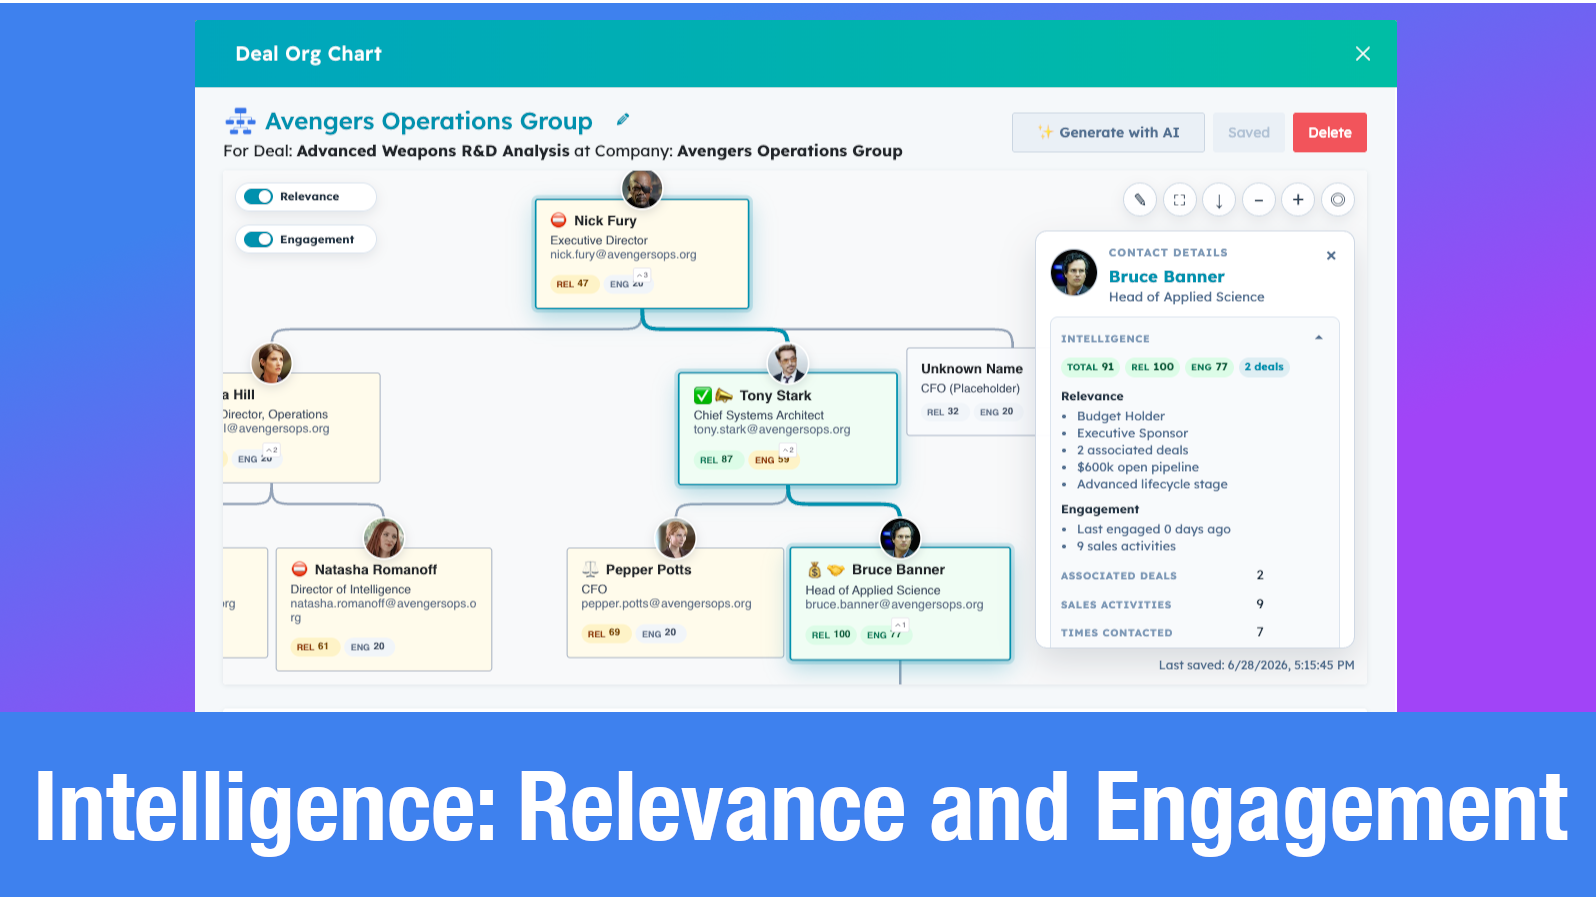Image resolution: width=1596 pixels, height=897 pixels.
Task: Expand Nick Fury's reports count badge
Action: click(642, 275)
